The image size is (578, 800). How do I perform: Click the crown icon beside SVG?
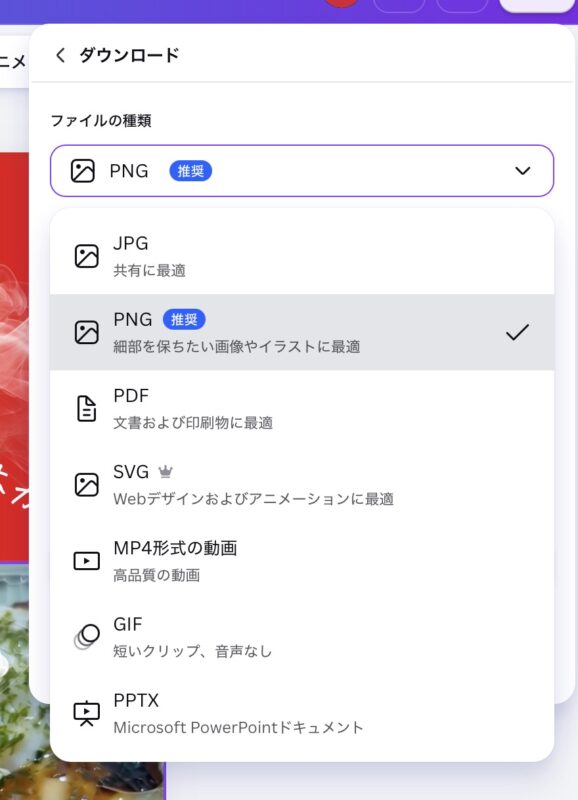(x=165, y=472)
